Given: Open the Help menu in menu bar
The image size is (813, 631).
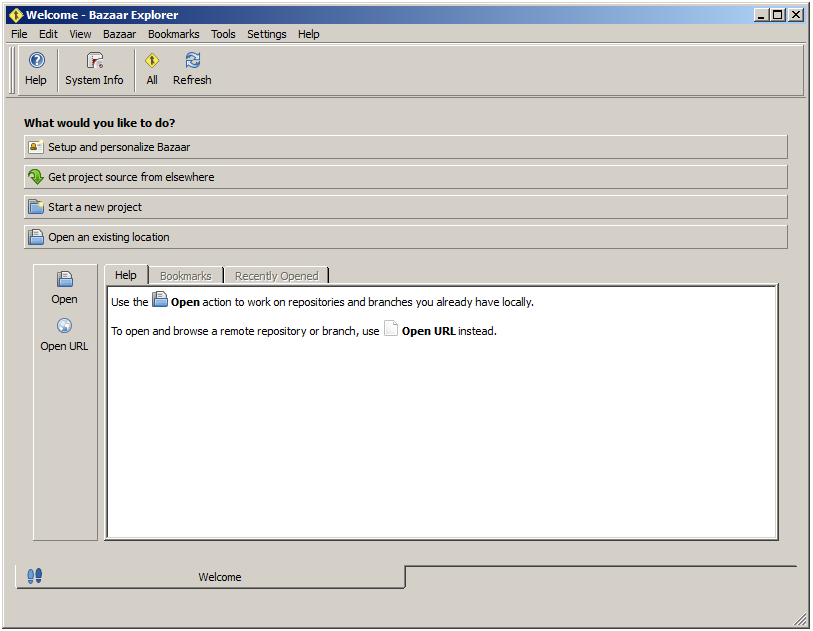Looking at the screenshot, I should click(309, 34).
